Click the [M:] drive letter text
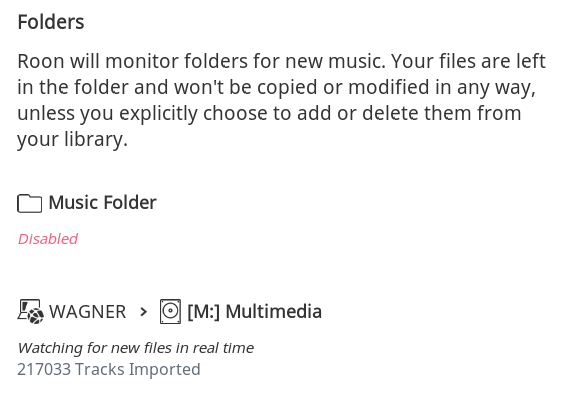The height and width of the screenshot is (419, 570). 203,312
